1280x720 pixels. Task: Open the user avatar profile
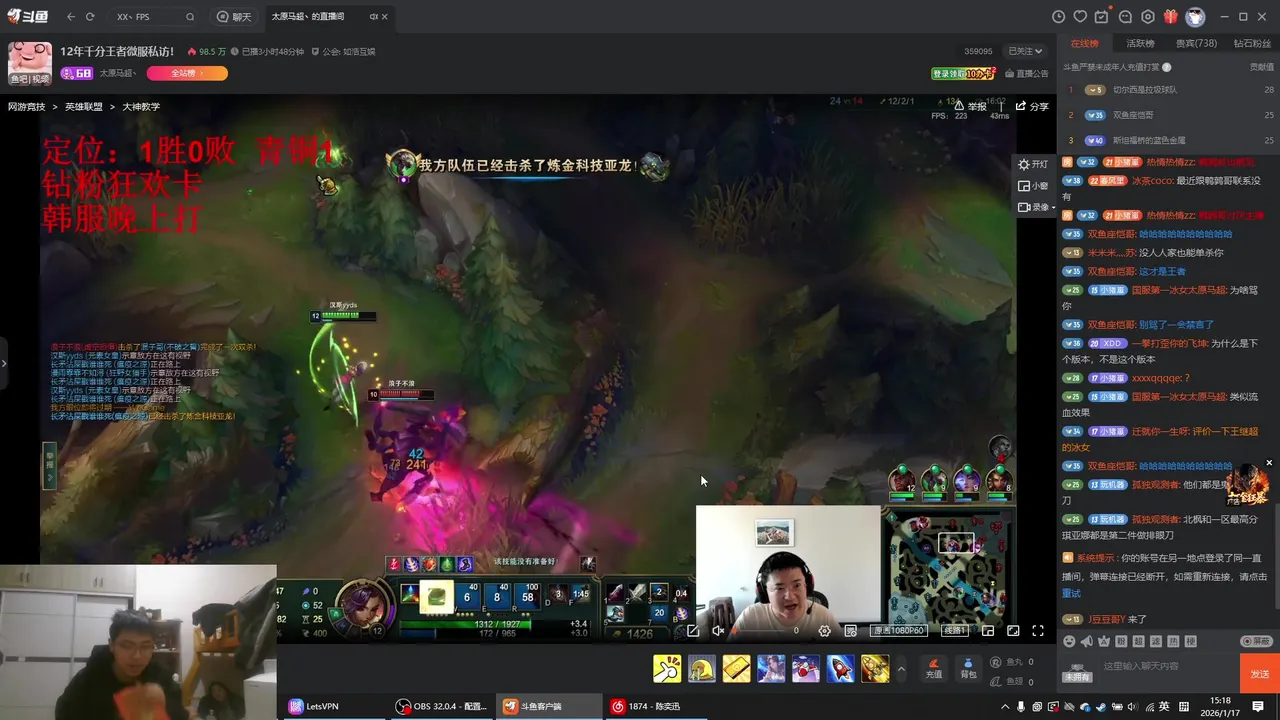click(1195, 17)
